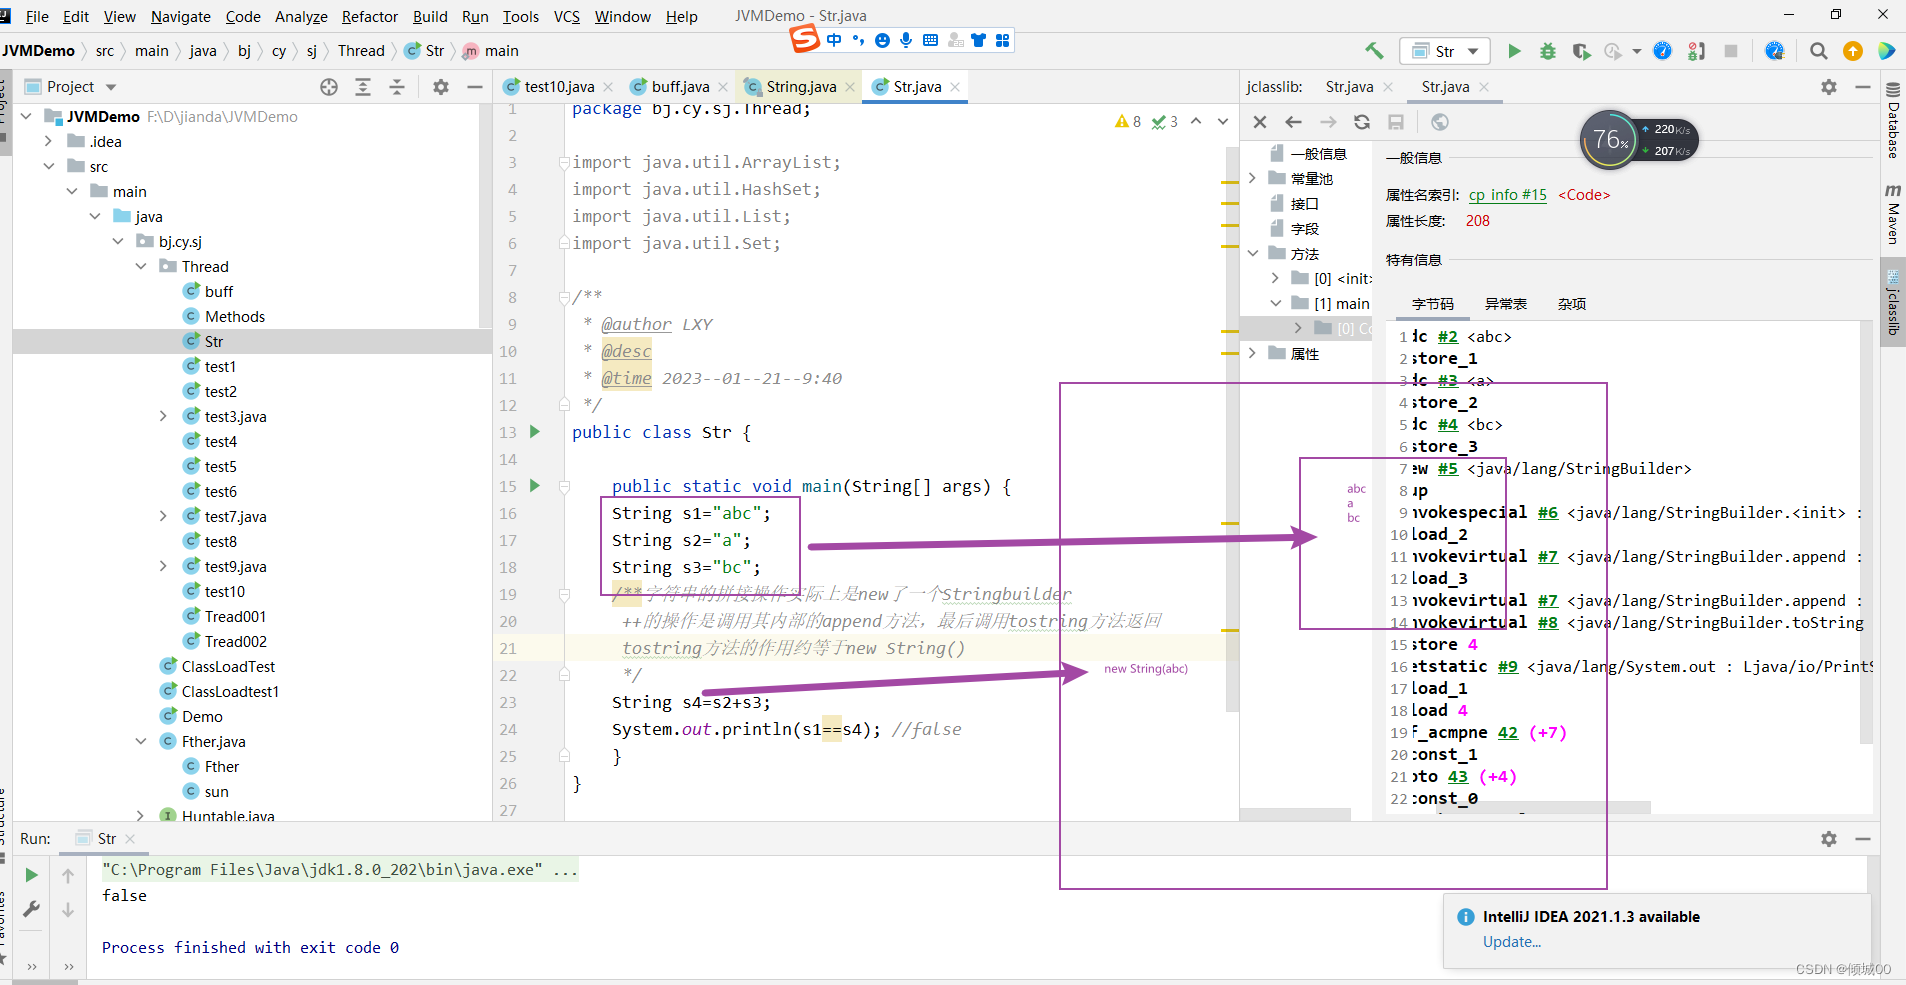1906x985 pixels.
Task: Click the Stop process button in toolbar
Action: click(x=1731, y=51)
